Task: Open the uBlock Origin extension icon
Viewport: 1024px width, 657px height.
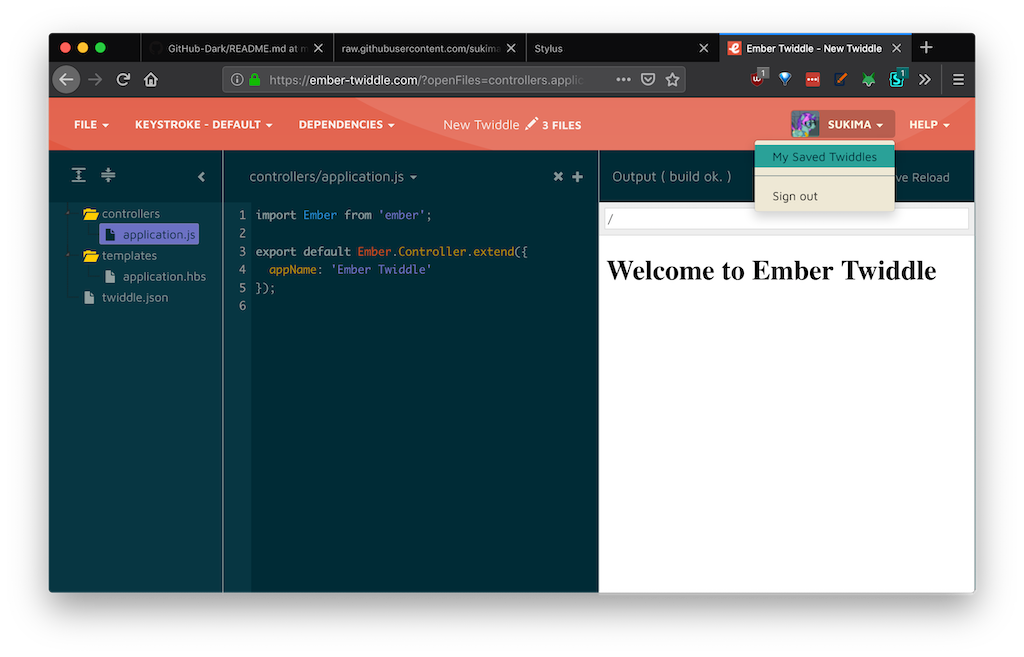Action: (758, 79)
